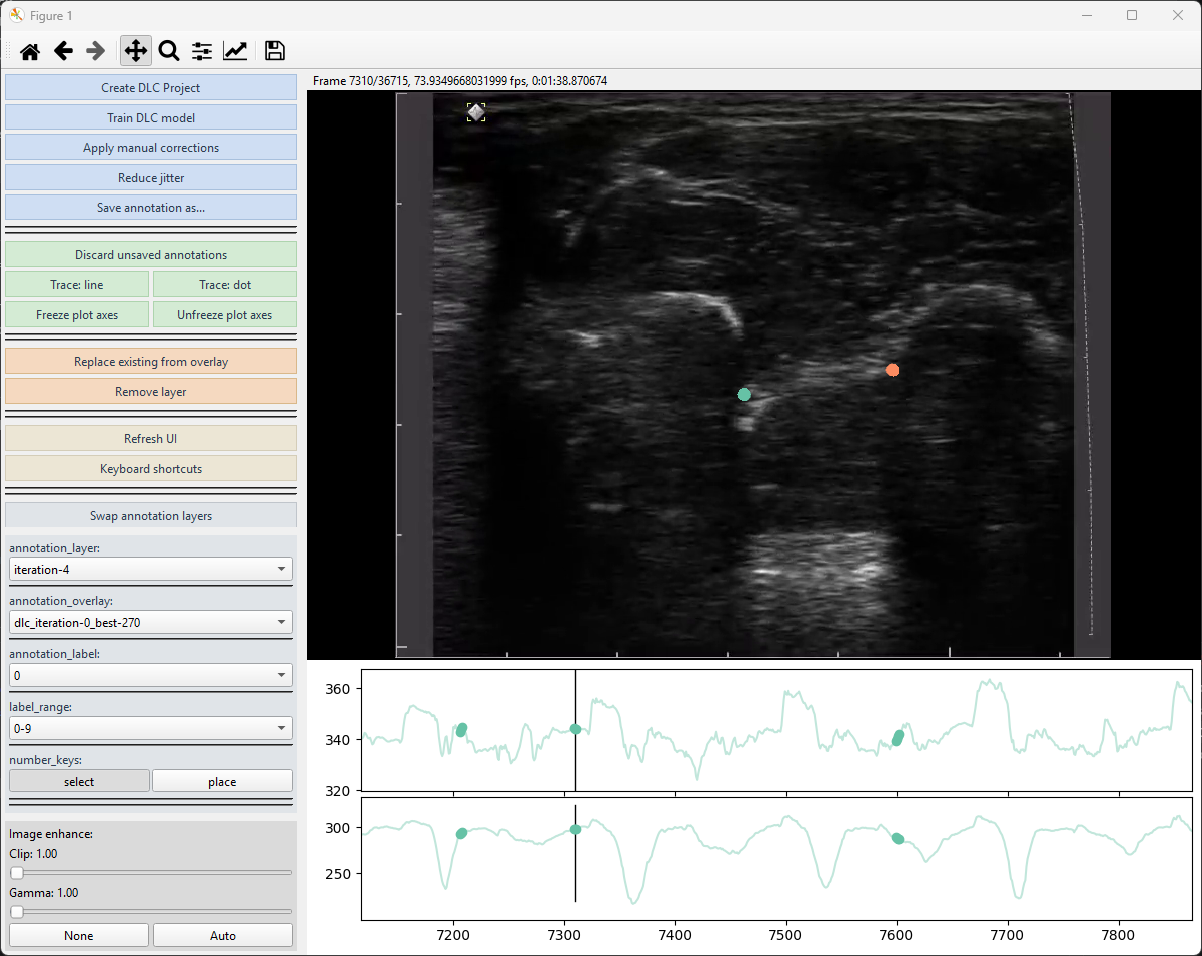Freeze plot axes
The height and width of the screenshot is (956, 1202).
point(77,314)
